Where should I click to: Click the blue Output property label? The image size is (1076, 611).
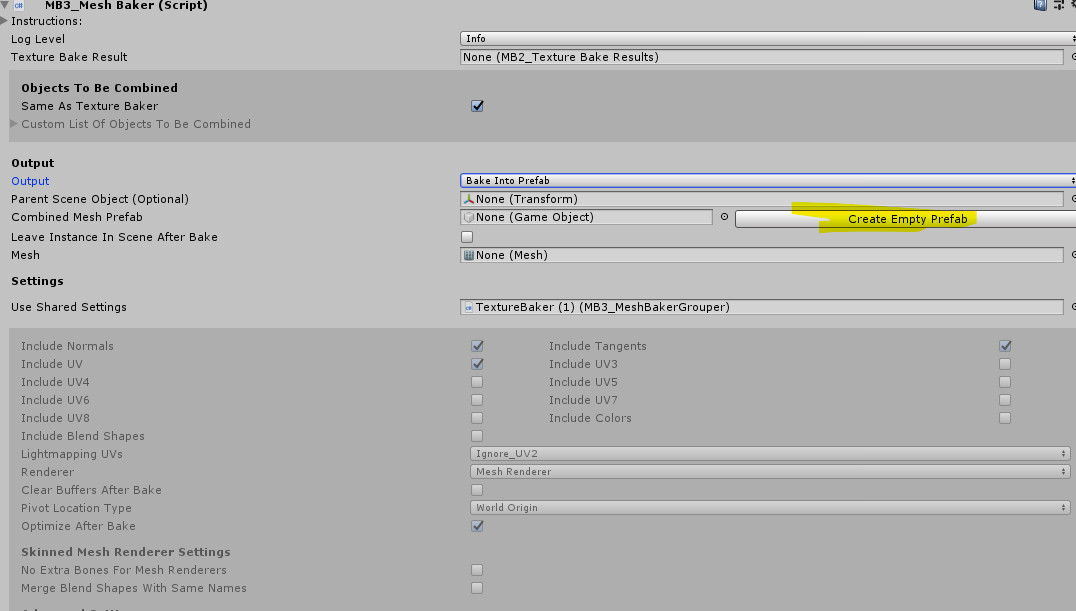(x=29, y=181)
